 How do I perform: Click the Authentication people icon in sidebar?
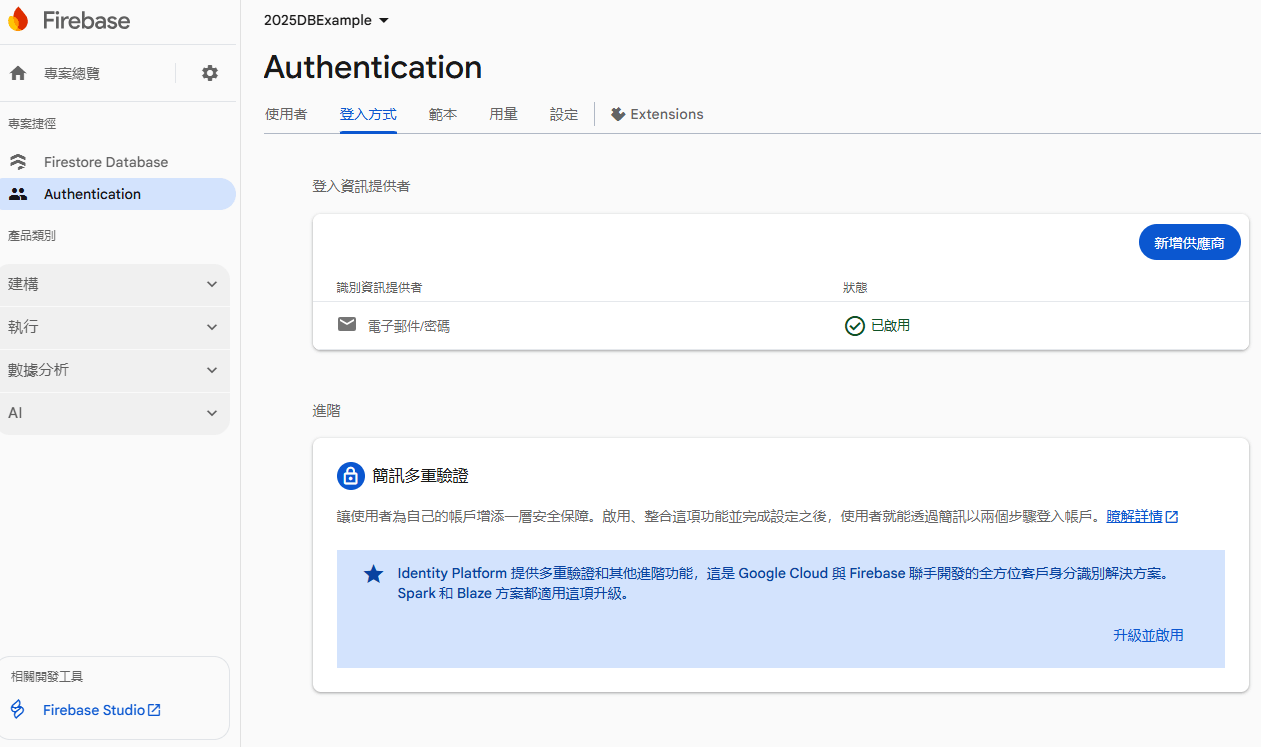coord(18,194)
